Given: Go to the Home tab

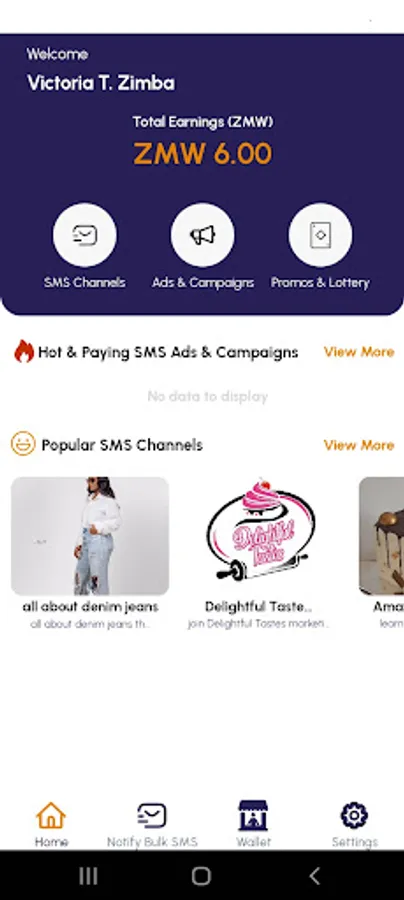Looking at the screenshot, I should (x=51, y=824).
